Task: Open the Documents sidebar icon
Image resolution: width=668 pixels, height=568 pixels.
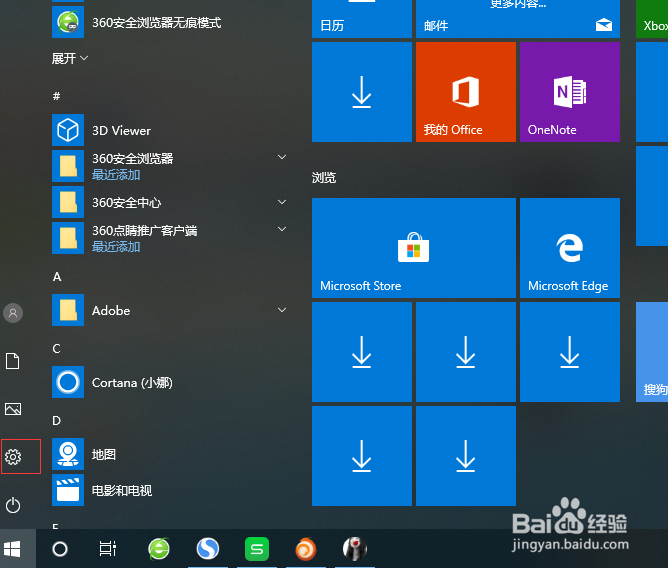Action: 13,361
